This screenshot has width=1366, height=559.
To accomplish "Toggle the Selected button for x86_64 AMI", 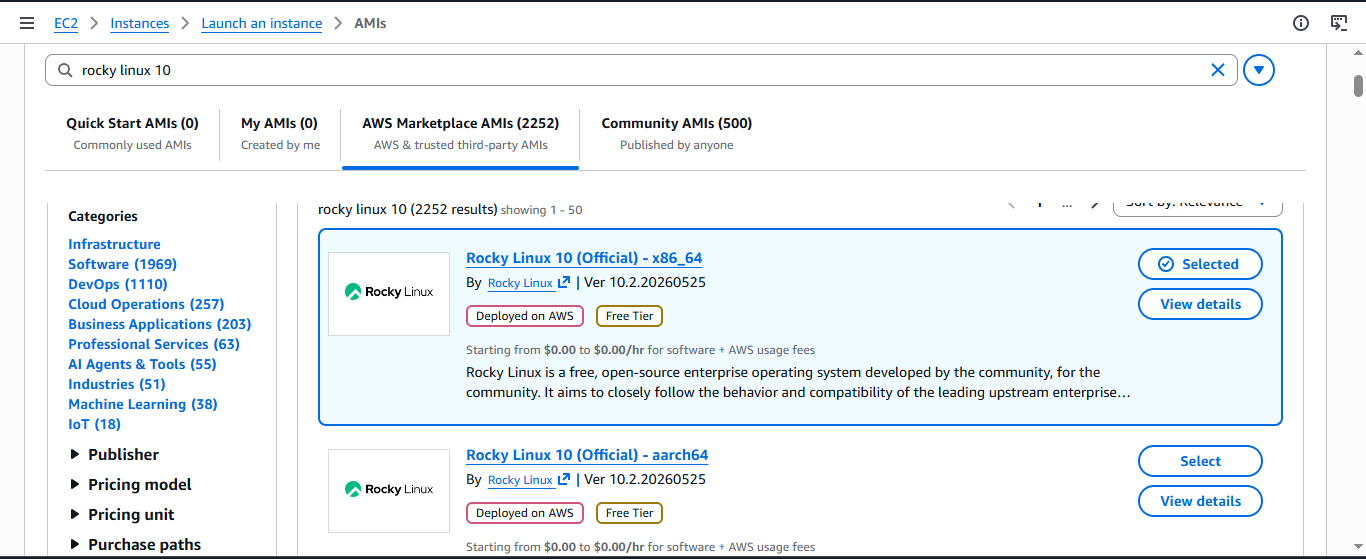I will 1200,264.
